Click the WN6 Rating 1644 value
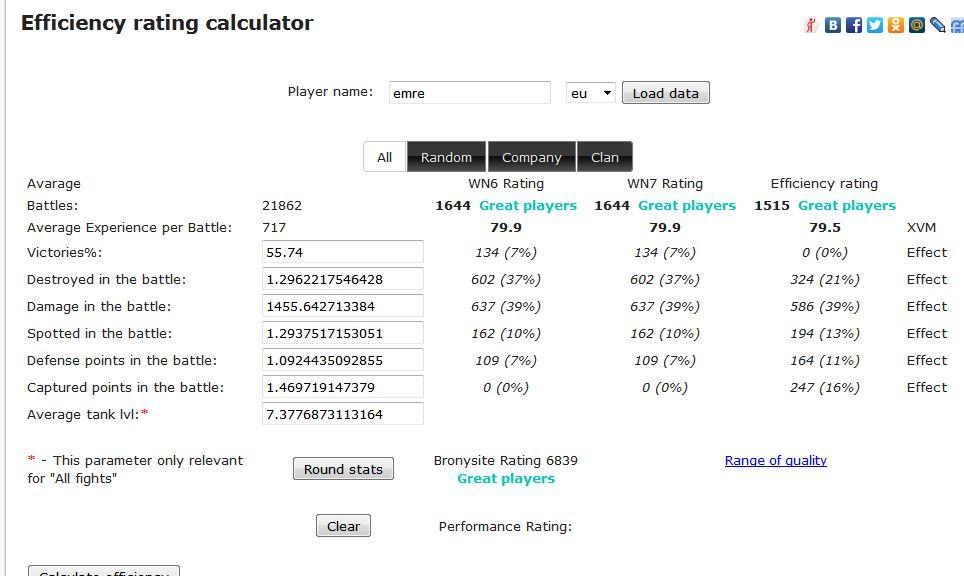964x576 pixels. (453, 205)
